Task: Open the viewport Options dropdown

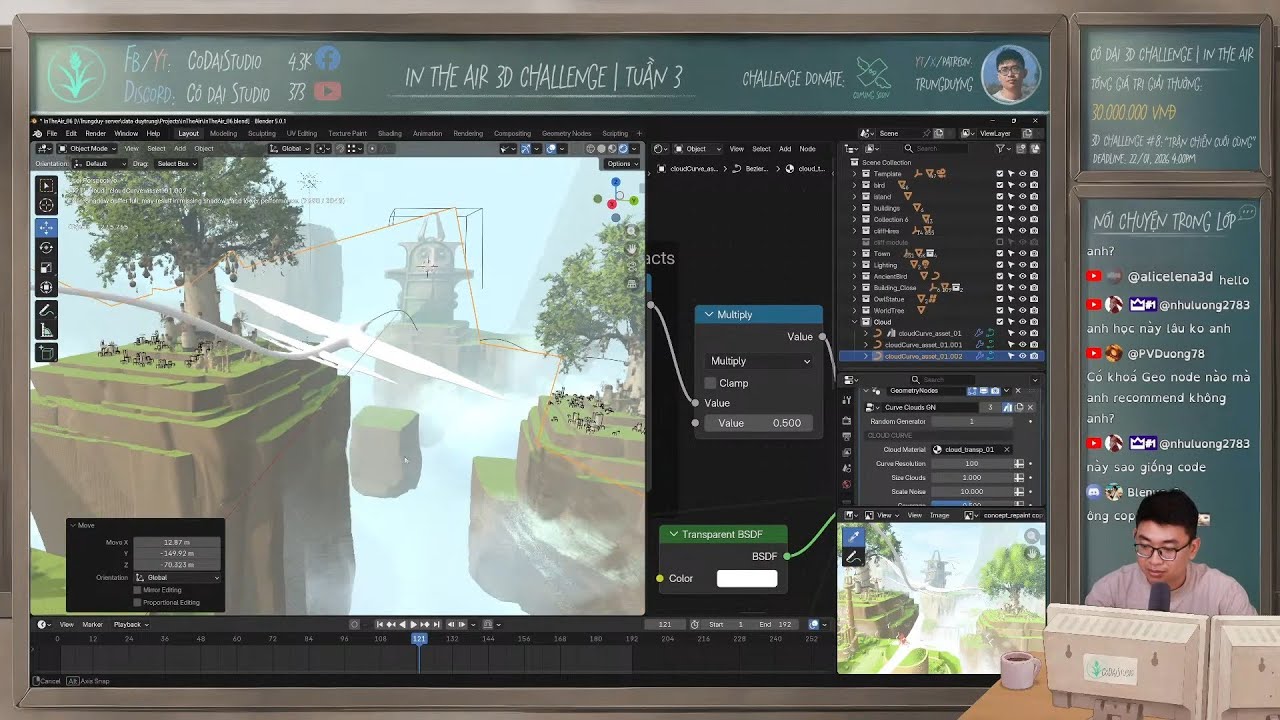Action: (x=622, y=163)
